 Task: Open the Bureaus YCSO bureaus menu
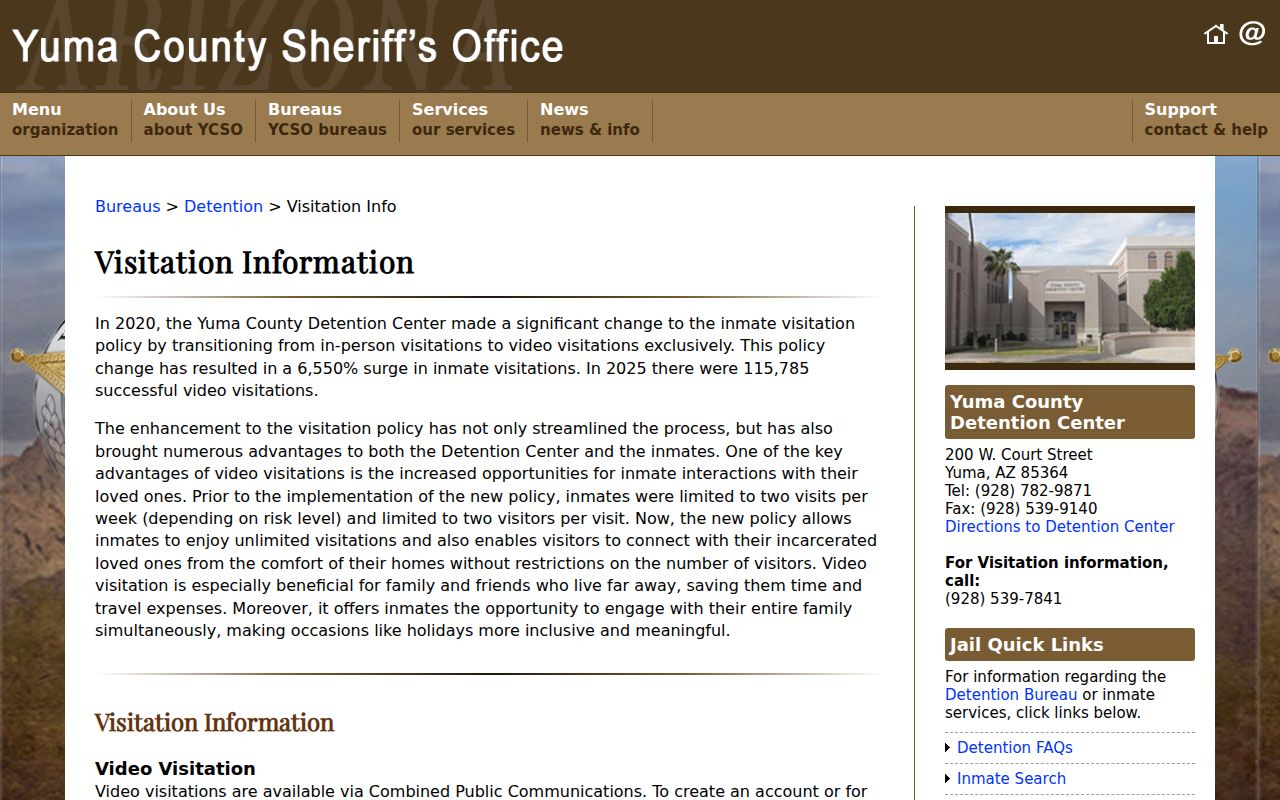(327, 119)
